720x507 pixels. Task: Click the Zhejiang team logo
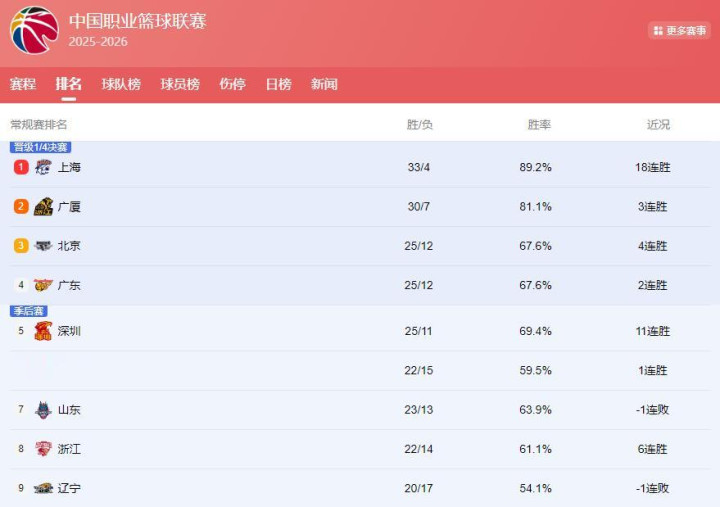point(43,449)
